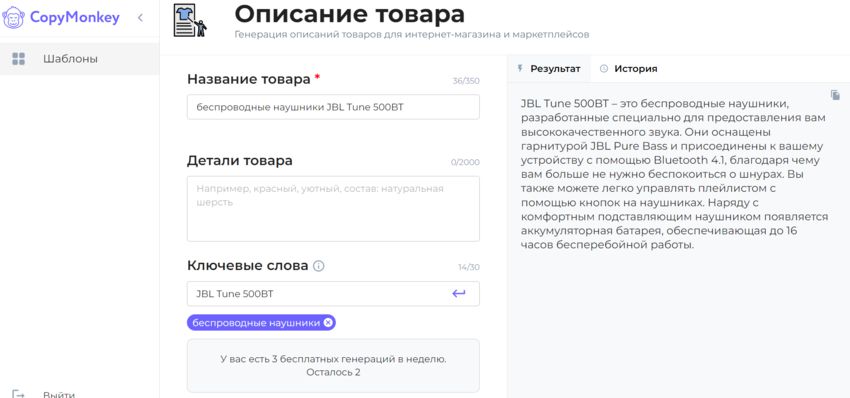Click the Название товара label
Screen dimensions: 850x398
point(249,79)
